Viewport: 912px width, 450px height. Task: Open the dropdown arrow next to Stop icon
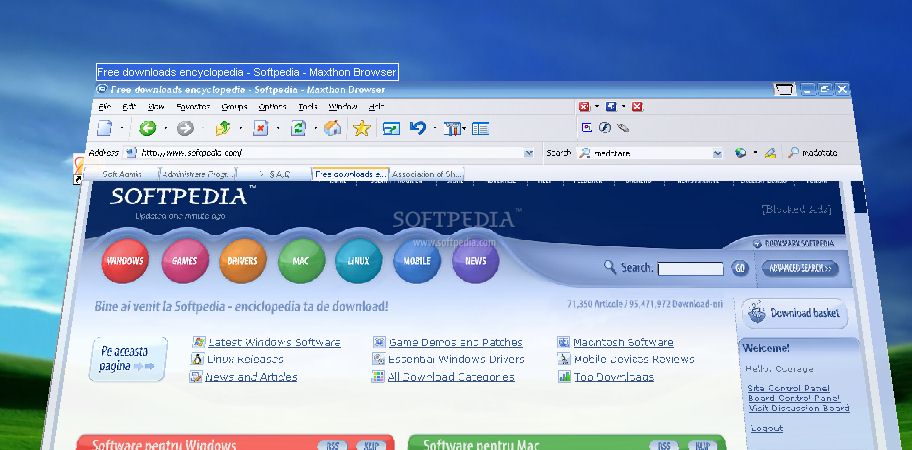click(277, 128)
